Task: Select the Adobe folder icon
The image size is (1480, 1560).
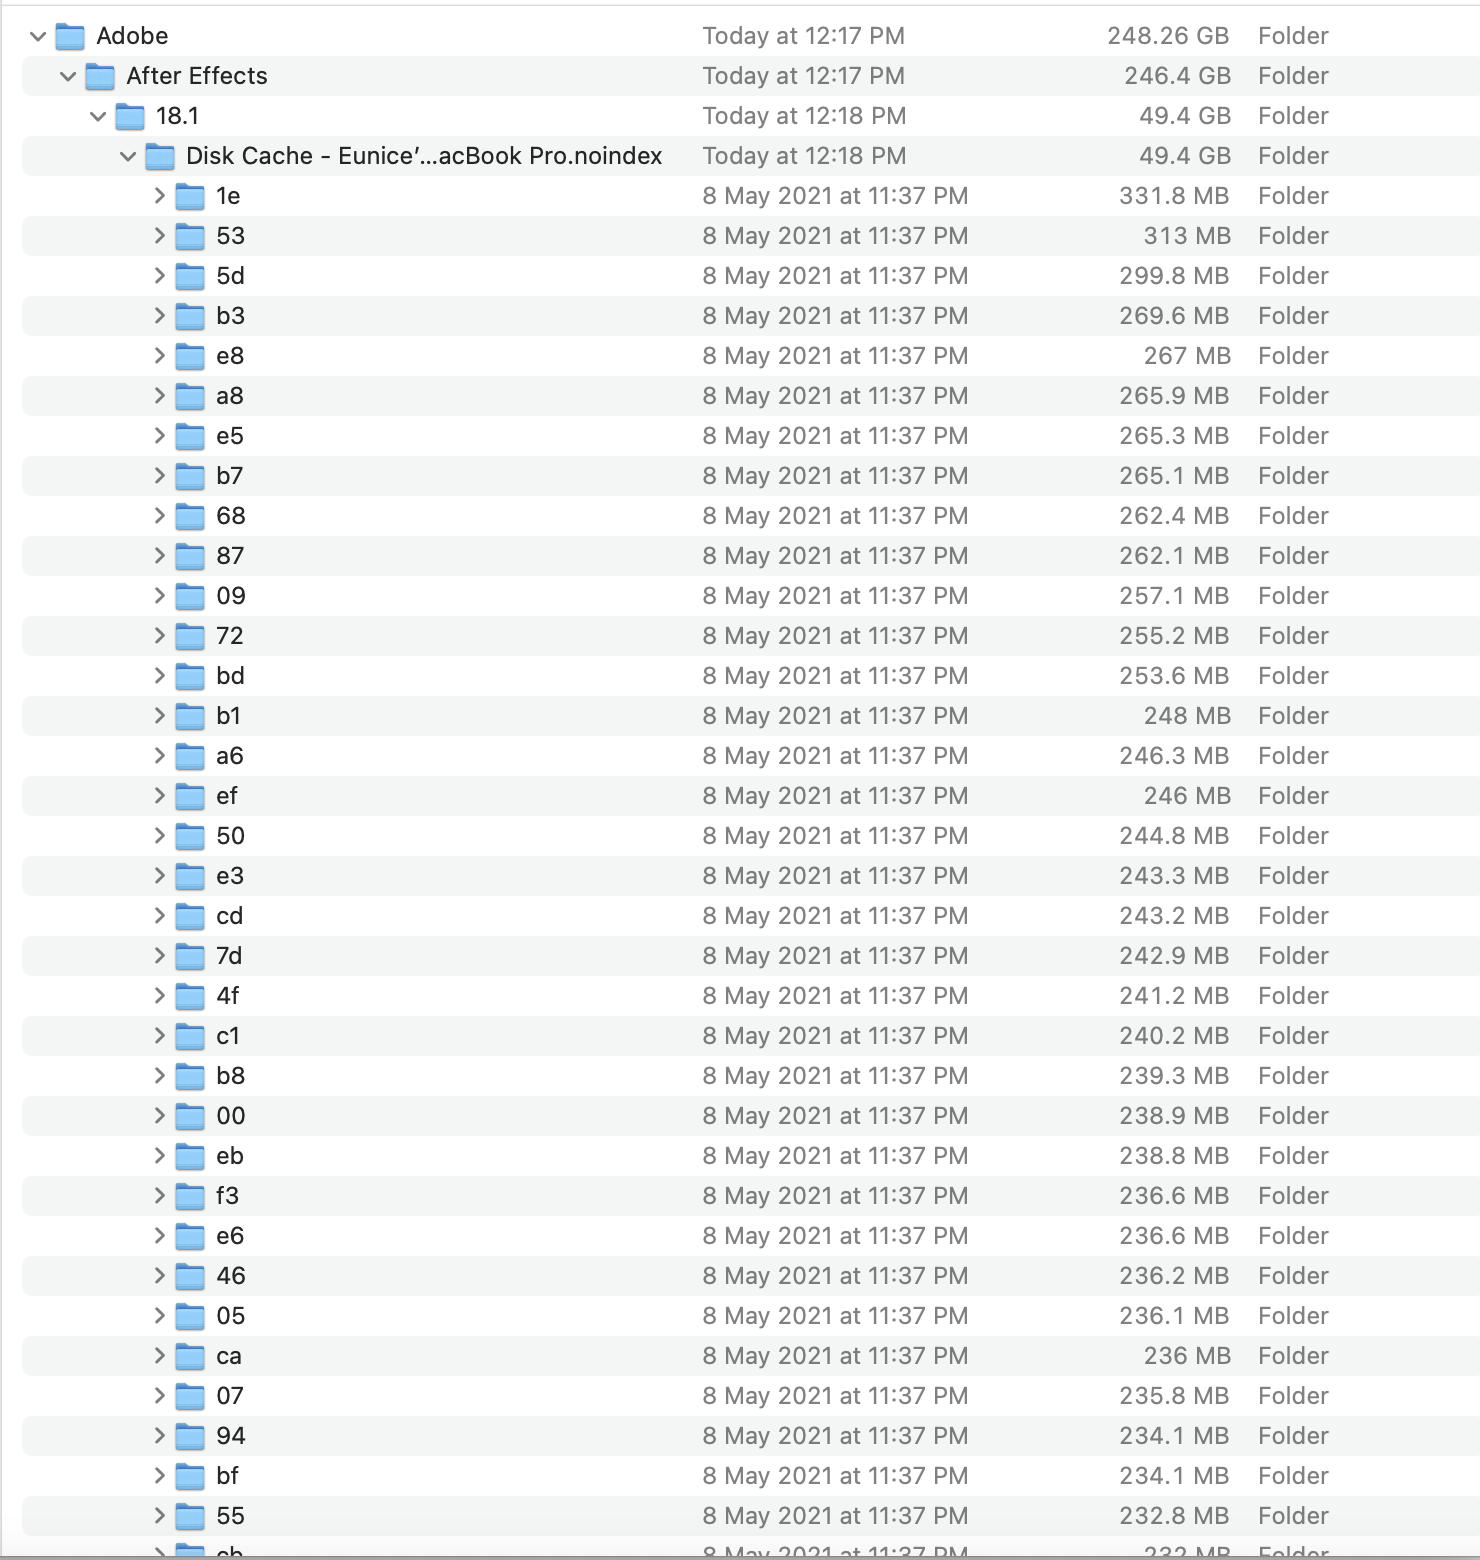Action: click(x=70, y=37)
